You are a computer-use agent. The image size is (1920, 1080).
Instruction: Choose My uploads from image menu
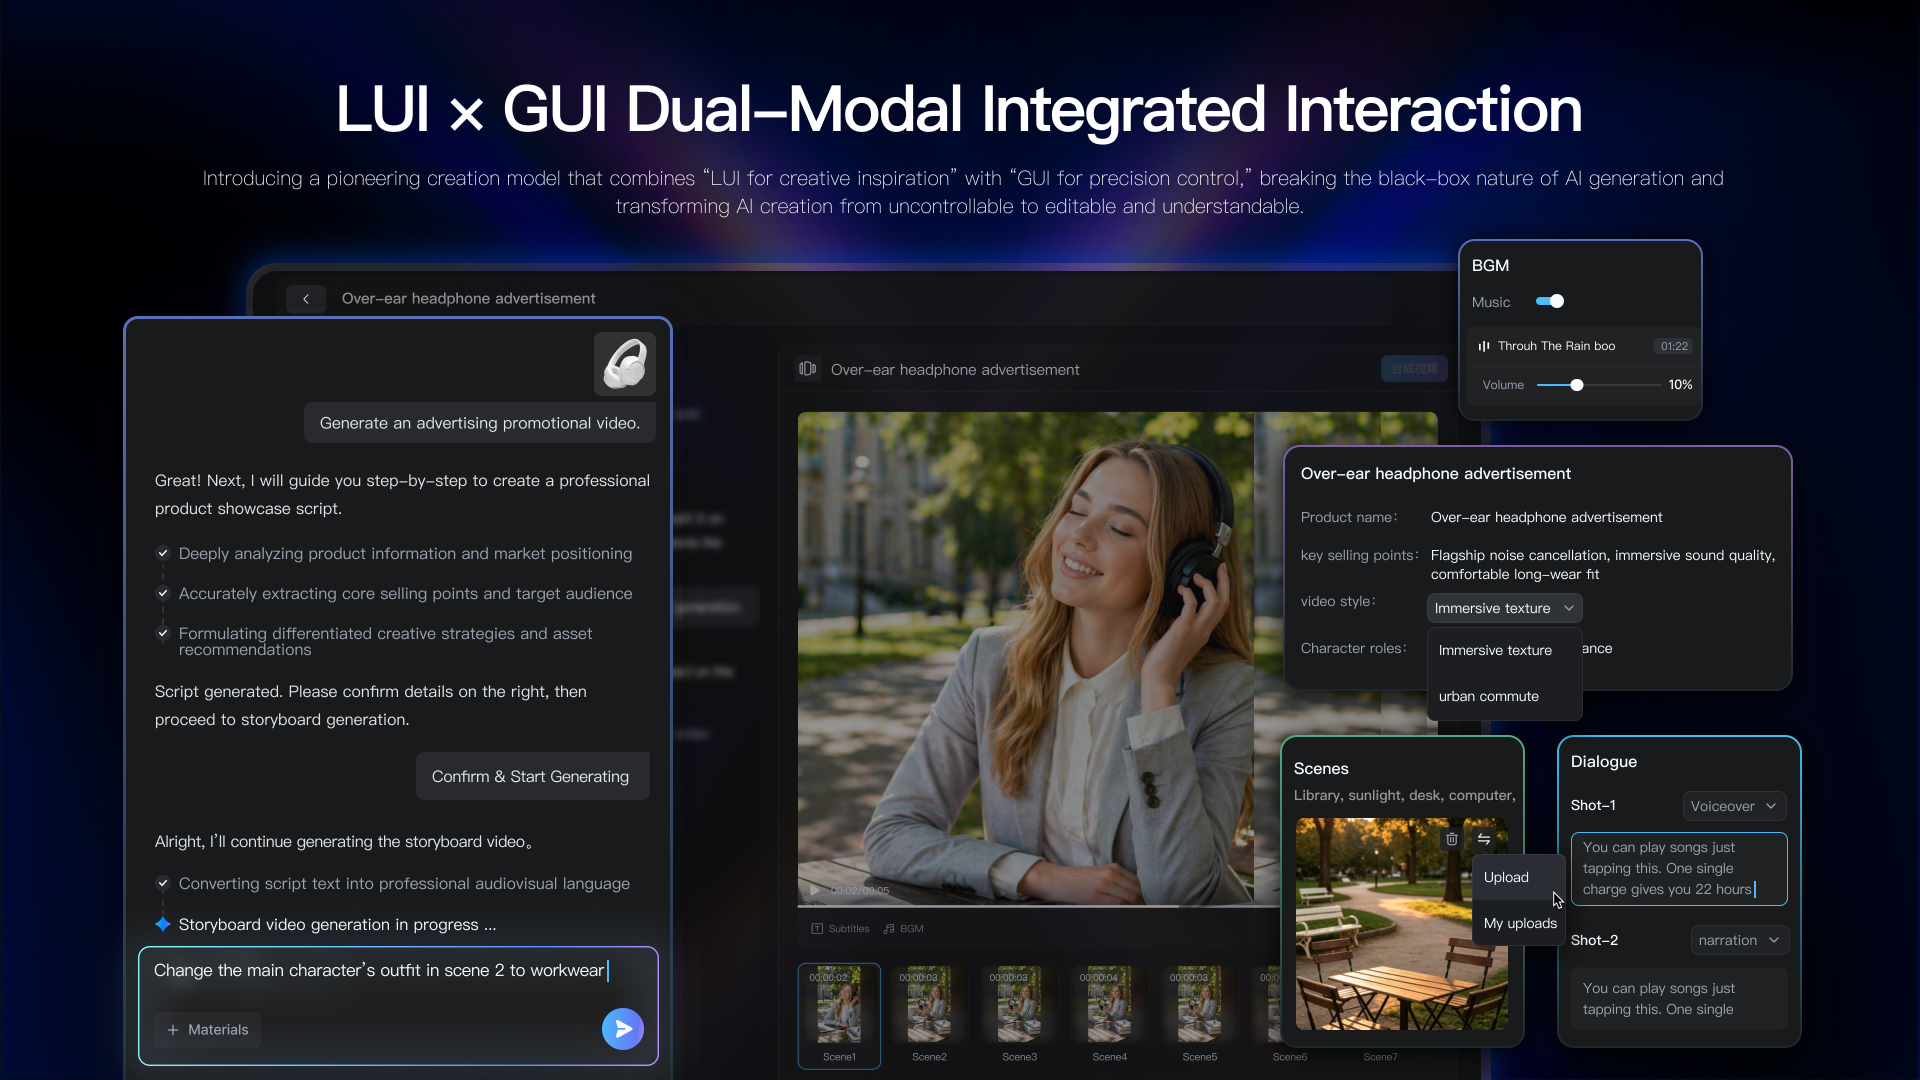pyautogui.click(x=1520, y=923)
